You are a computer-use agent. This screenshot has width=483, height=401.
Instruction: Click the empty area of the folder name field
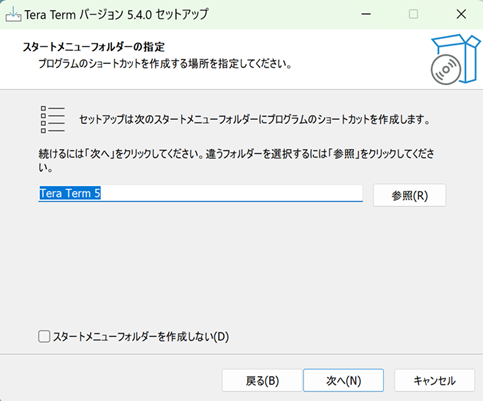[x=231, y=193]
